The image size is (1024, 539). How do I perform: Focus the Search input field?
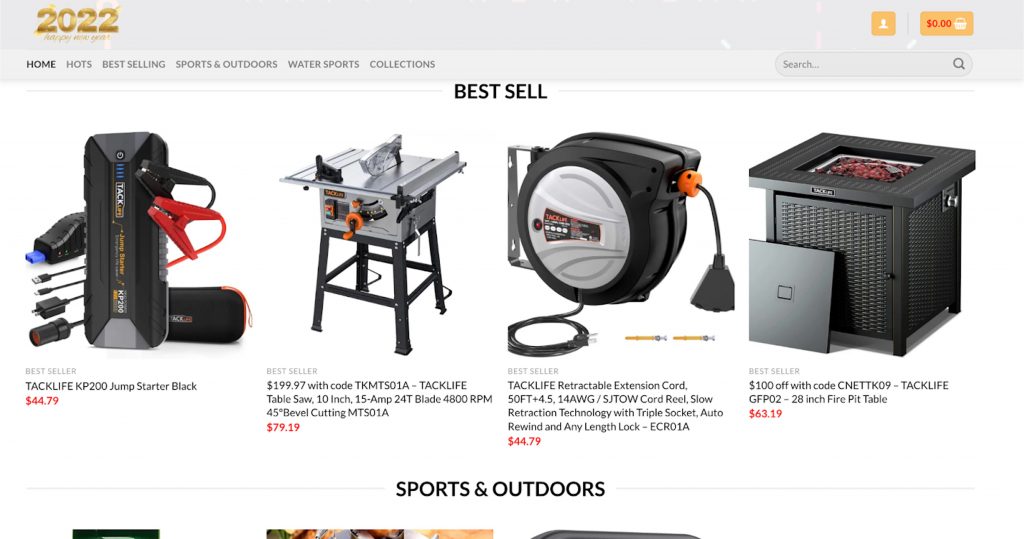tap(873, 64)
